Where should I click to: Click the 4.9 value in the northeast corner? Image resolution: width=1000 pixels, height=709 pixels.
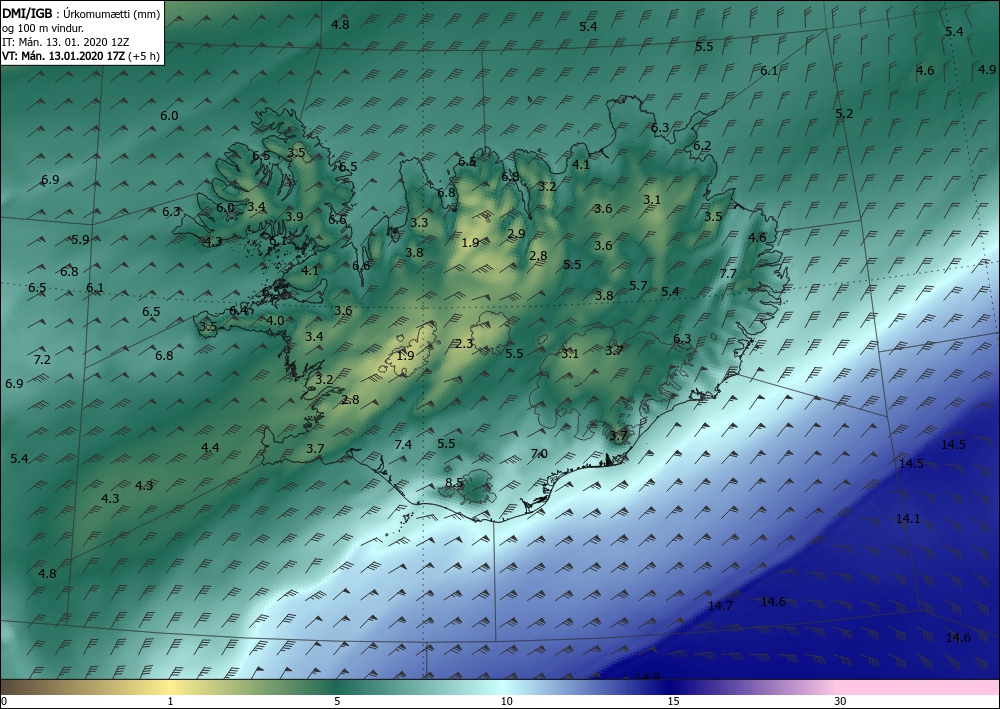coord(987,69)
